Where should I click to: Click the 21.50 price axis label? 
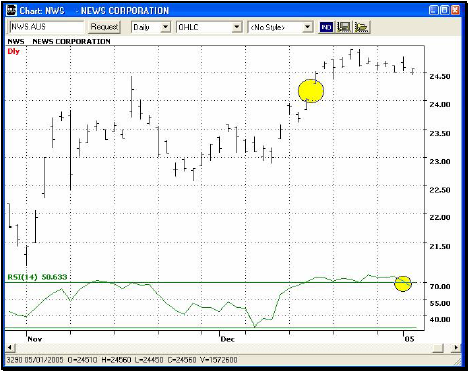click(x=440, y=246)
